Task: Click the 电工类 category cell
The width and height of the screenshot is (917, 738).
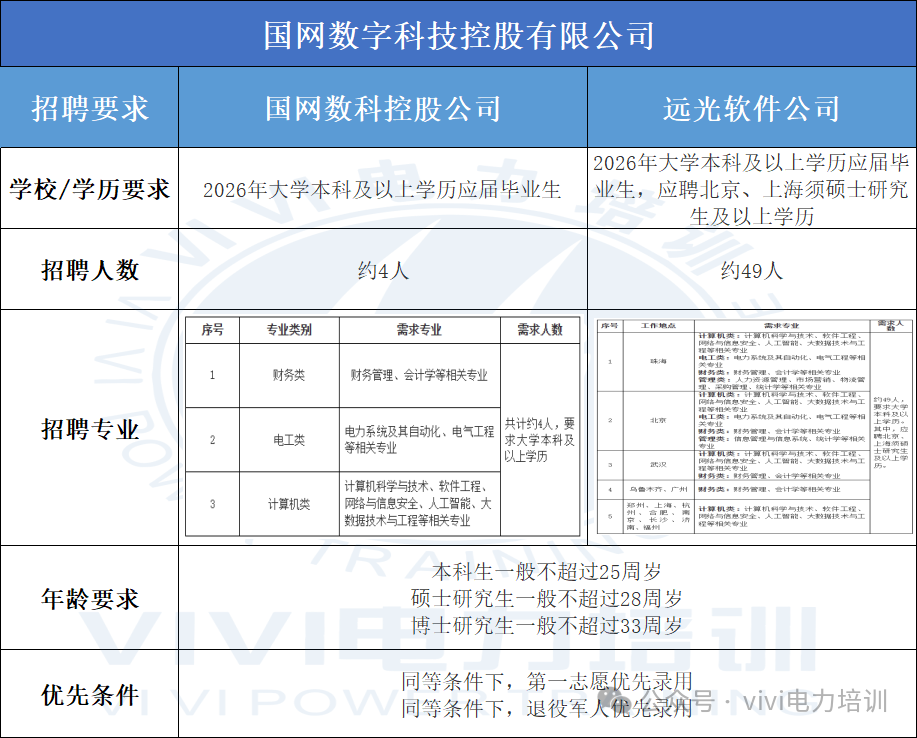Action: tap(288, 440)
